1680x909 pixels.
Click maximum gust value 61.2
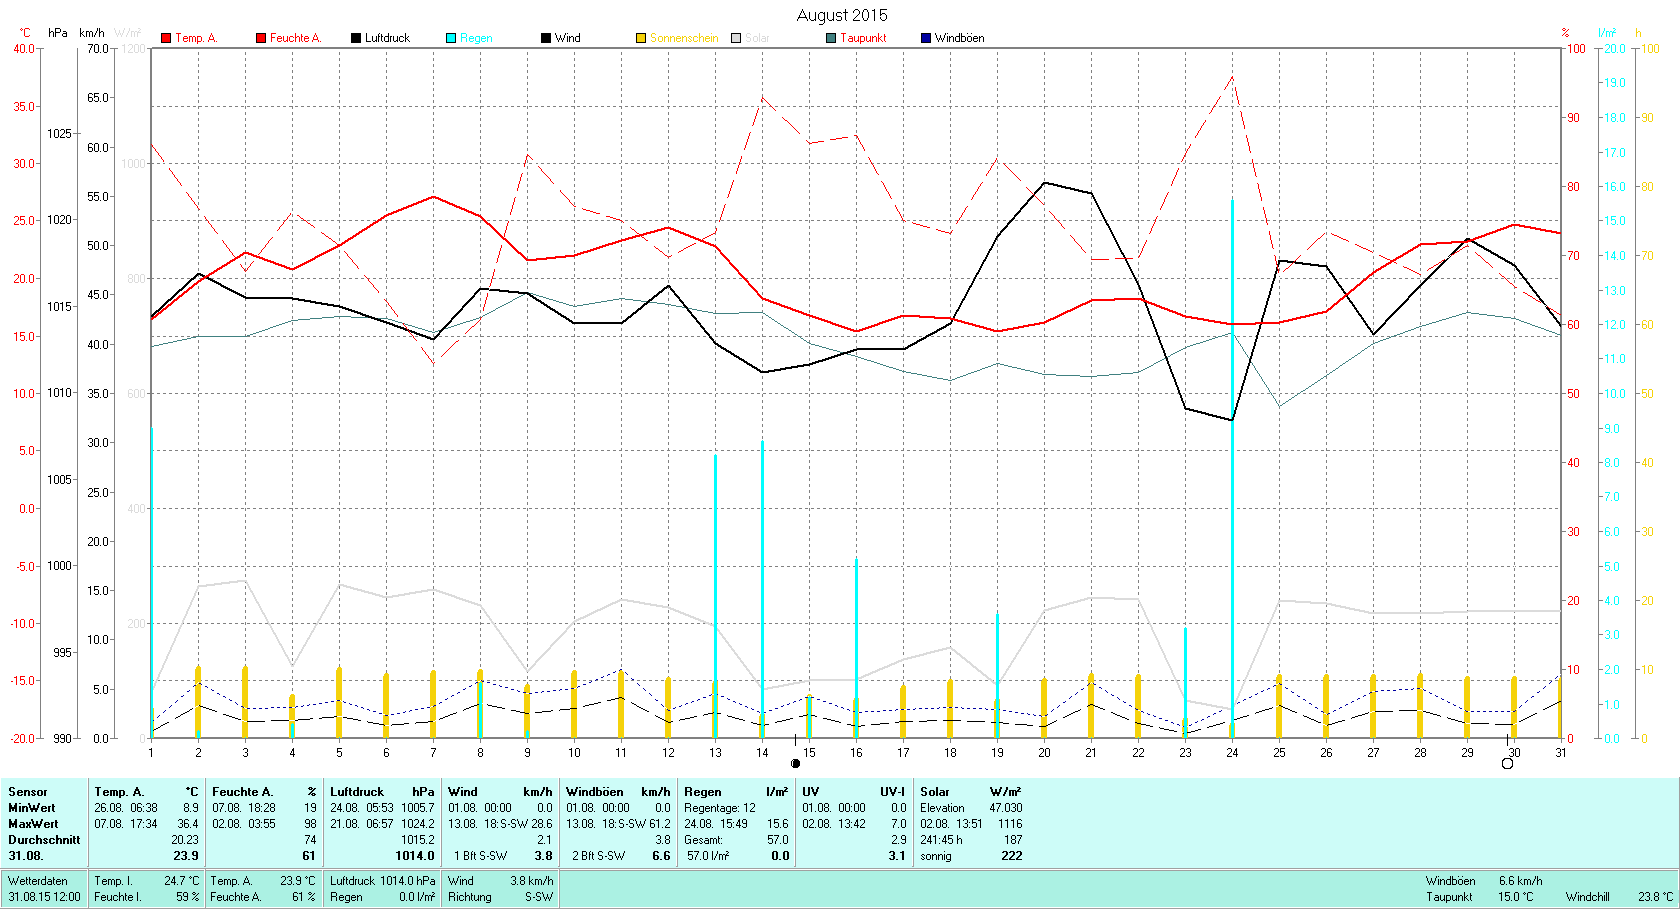(660, 824)
